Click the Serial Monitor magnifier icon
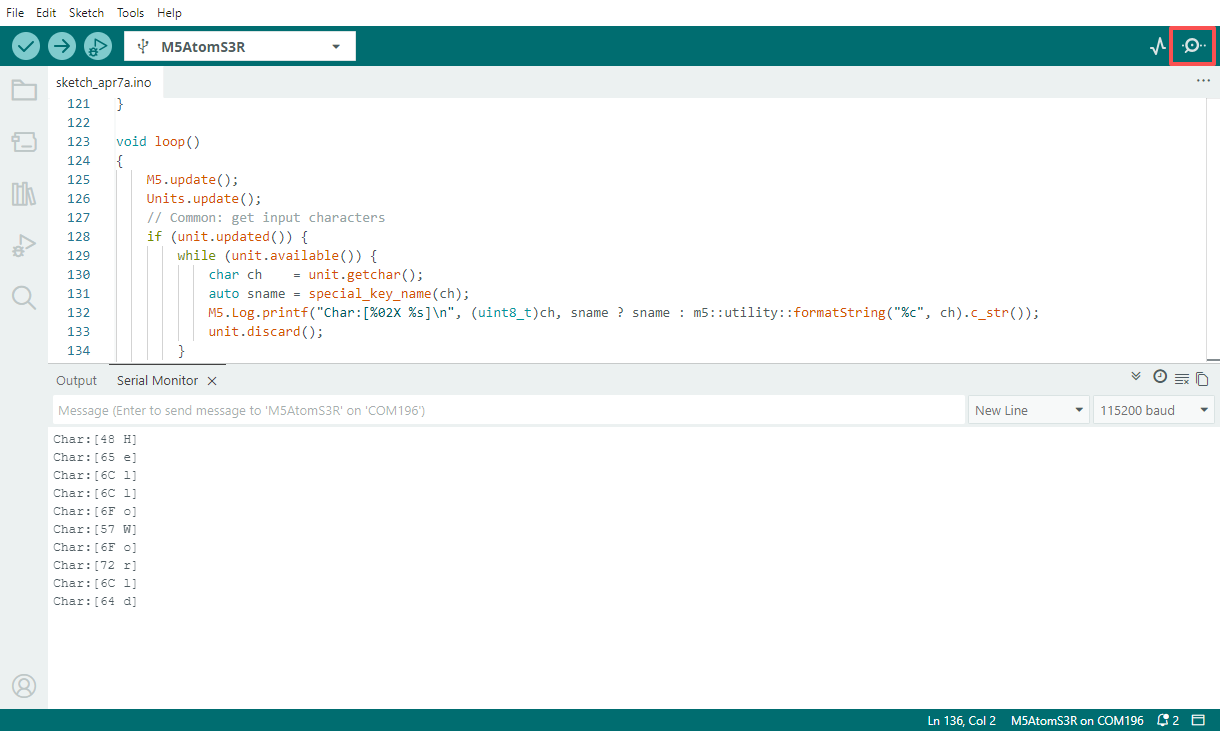The image size is (1220, 731). pyautogui.click(x=1192, y=46)
